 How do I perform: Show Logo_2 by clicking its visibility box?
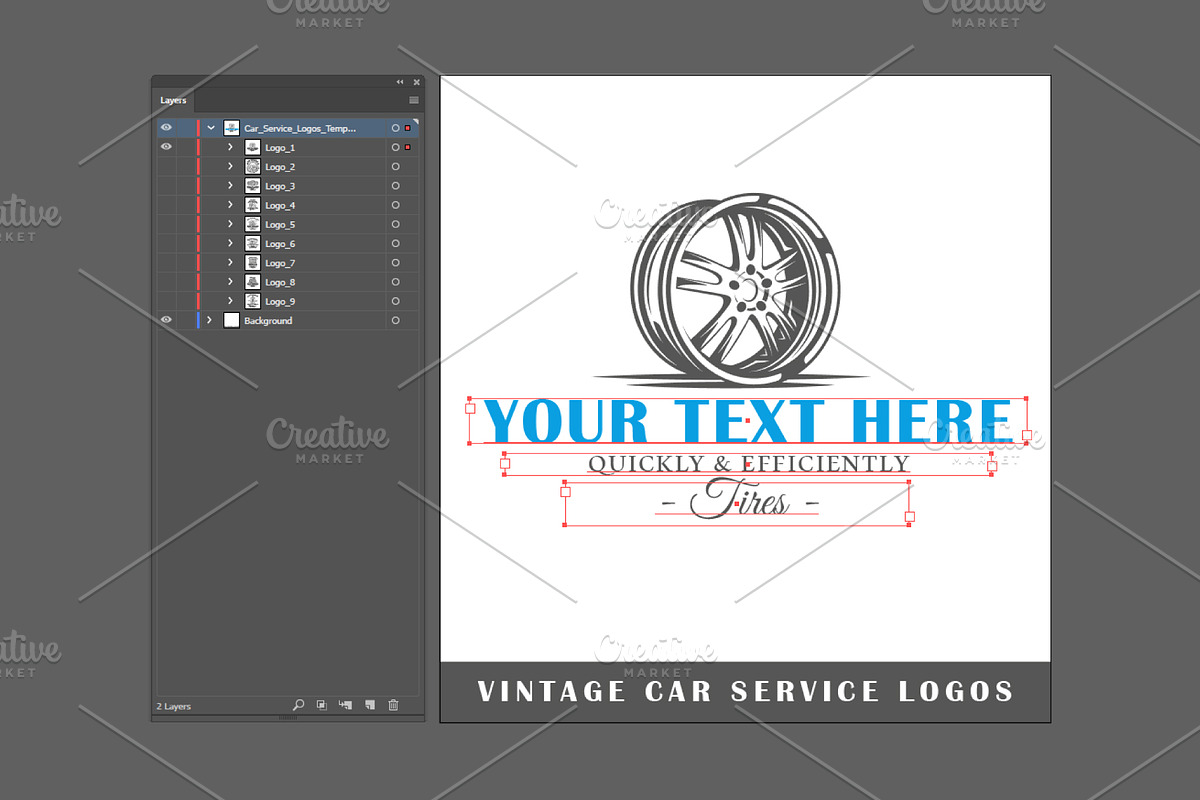(x=166, y=167)
